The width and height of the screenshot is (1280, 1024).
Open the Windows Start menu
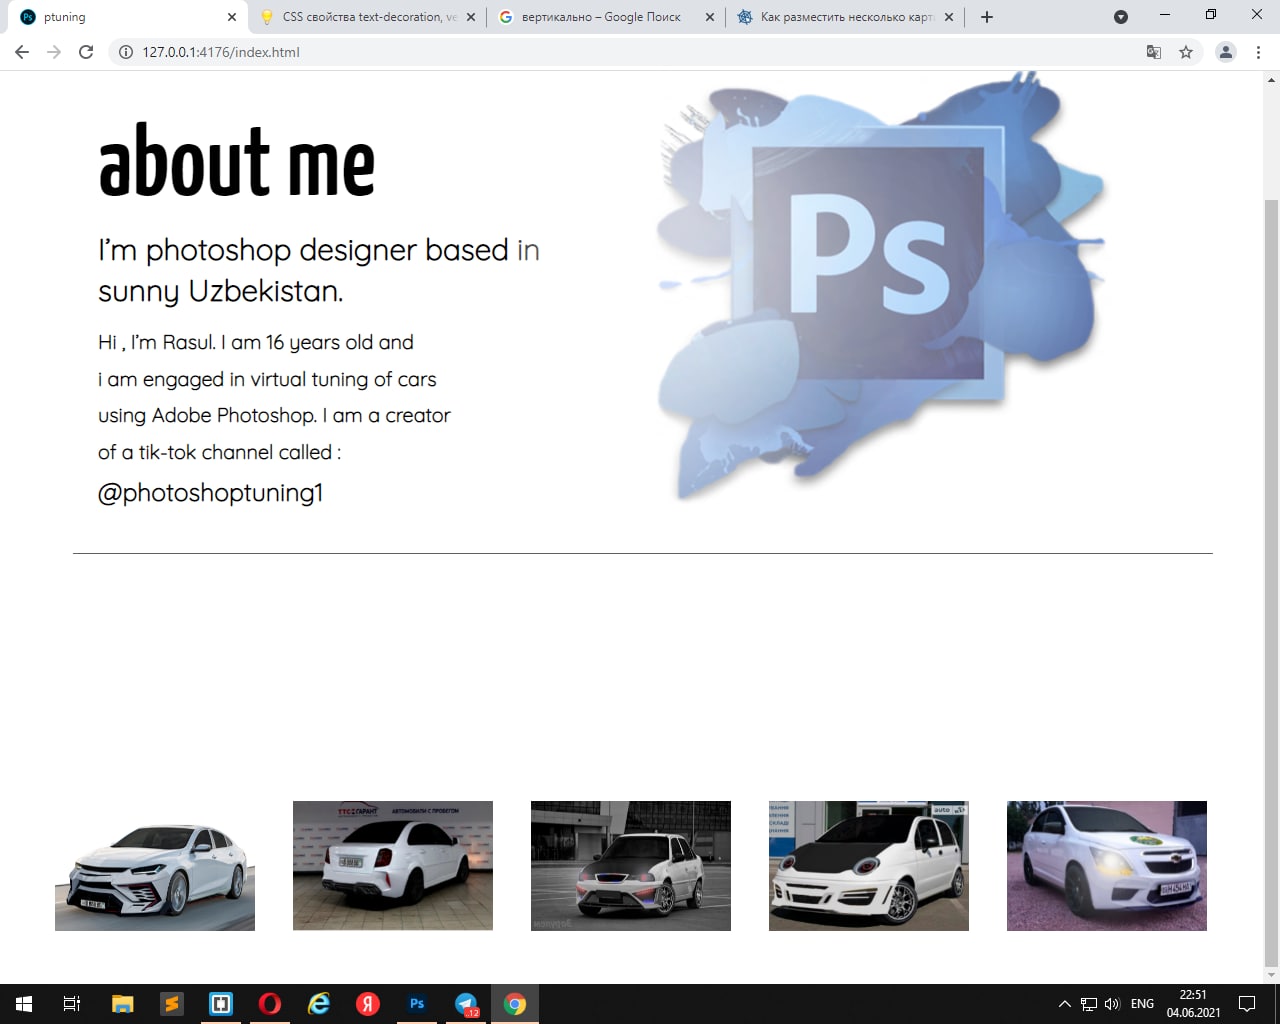[x=24, y=1004]
